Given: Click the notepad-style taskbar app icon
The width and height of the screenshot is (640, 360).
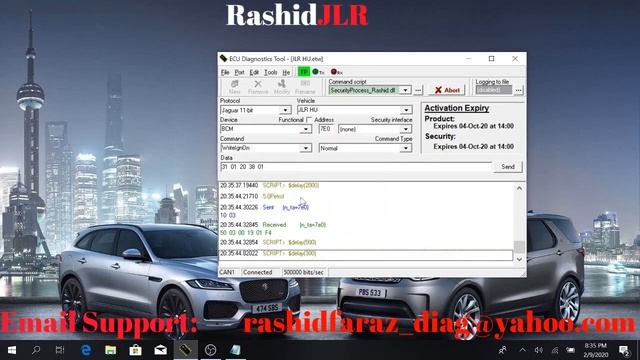Looking at the screenshot, I should pos(235,350).
